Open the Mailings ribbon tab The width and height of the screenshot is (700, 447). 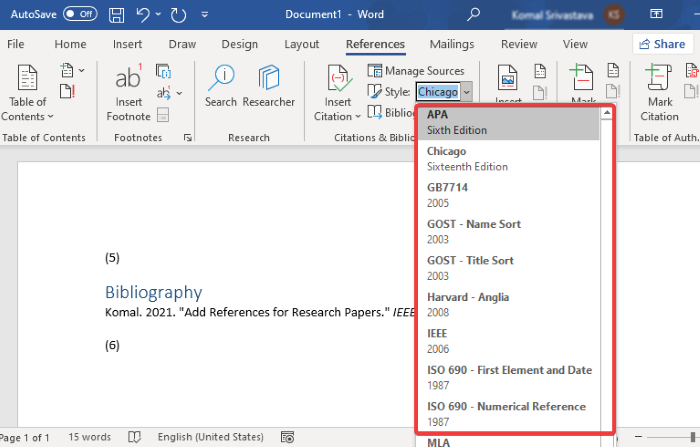pos(452,44)
